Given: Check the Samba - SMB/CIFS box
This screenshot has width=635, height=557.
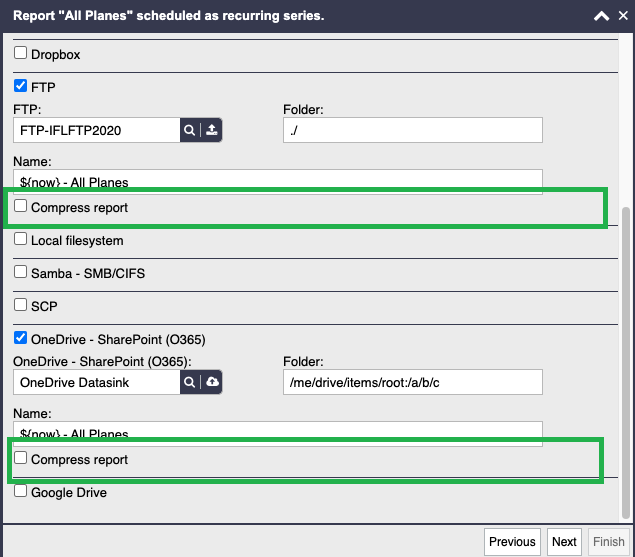Looking at the screenshot, I should [x=20, y=272].
